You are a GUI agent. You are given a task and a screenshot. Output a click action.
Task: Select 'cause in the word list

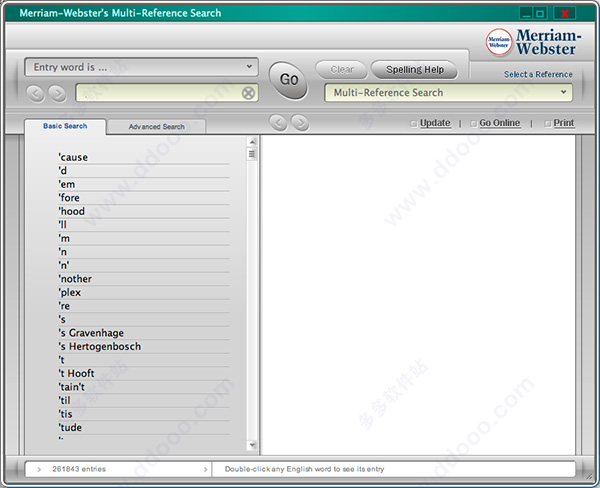pyautogui.click(x=143, y=157)
